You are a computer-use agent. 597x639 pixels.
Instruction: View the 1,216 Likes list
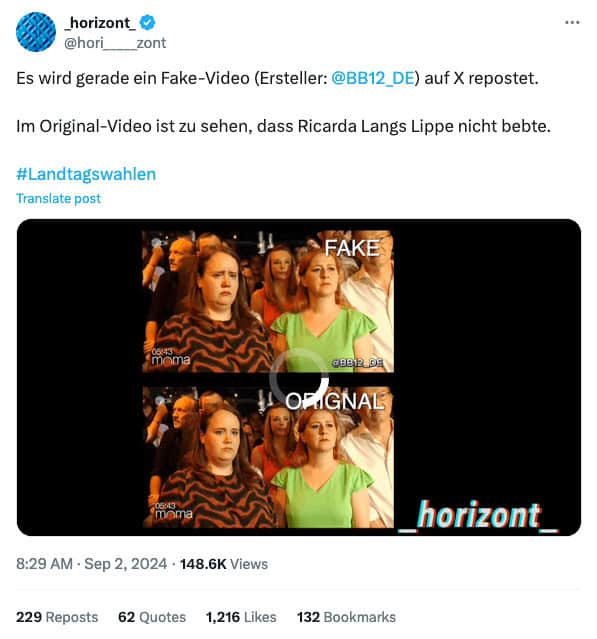tap(241, 617)
